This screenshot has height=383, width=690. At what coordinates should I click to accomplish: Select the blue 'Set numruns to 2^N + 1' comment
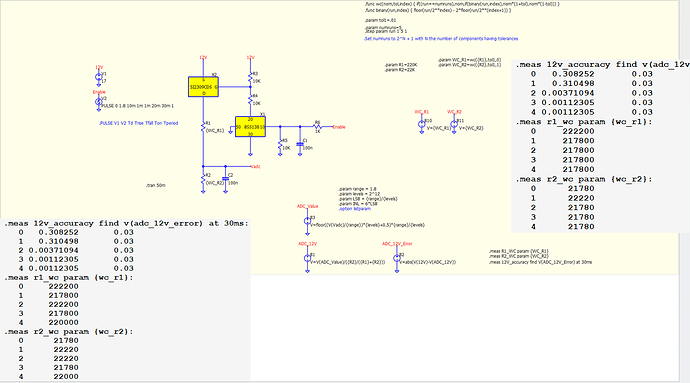(x=441, y=39)
